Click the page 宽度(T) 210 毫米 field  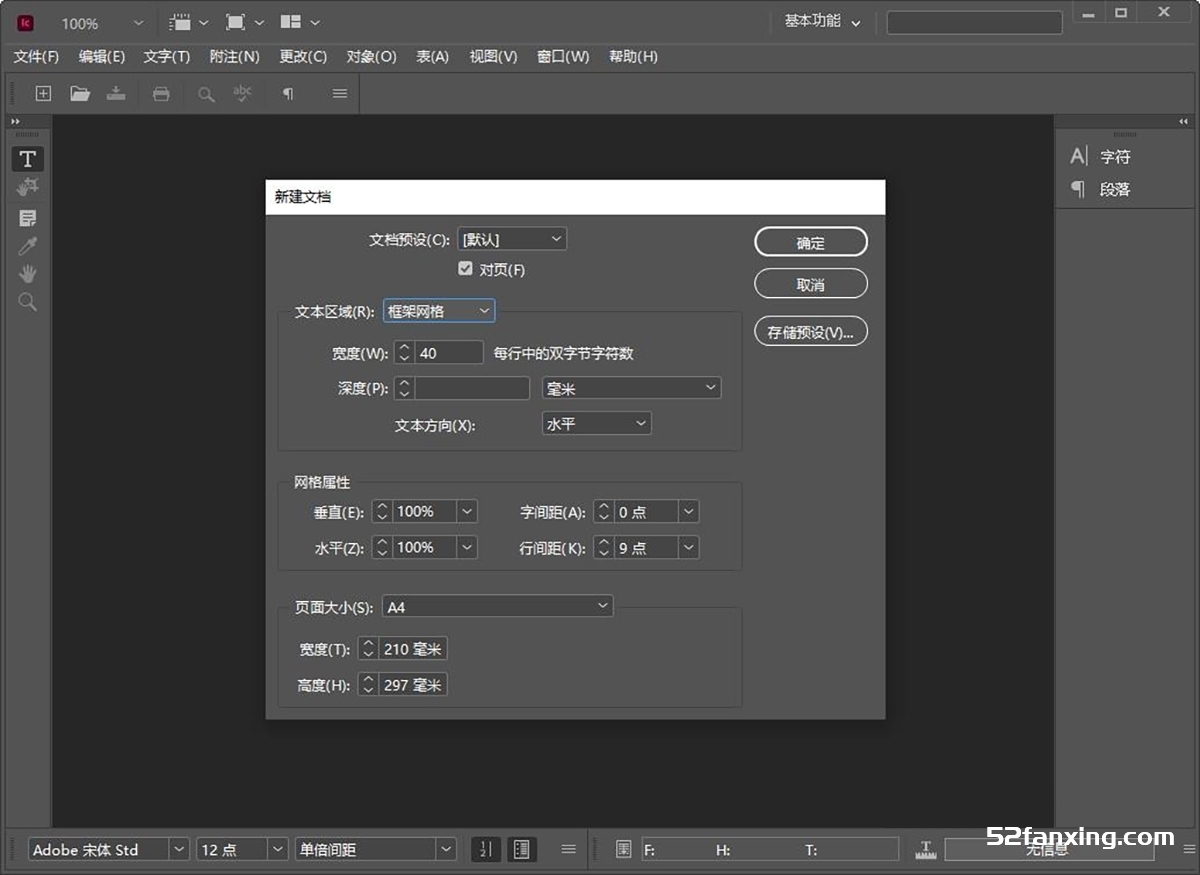pos(413,649)
